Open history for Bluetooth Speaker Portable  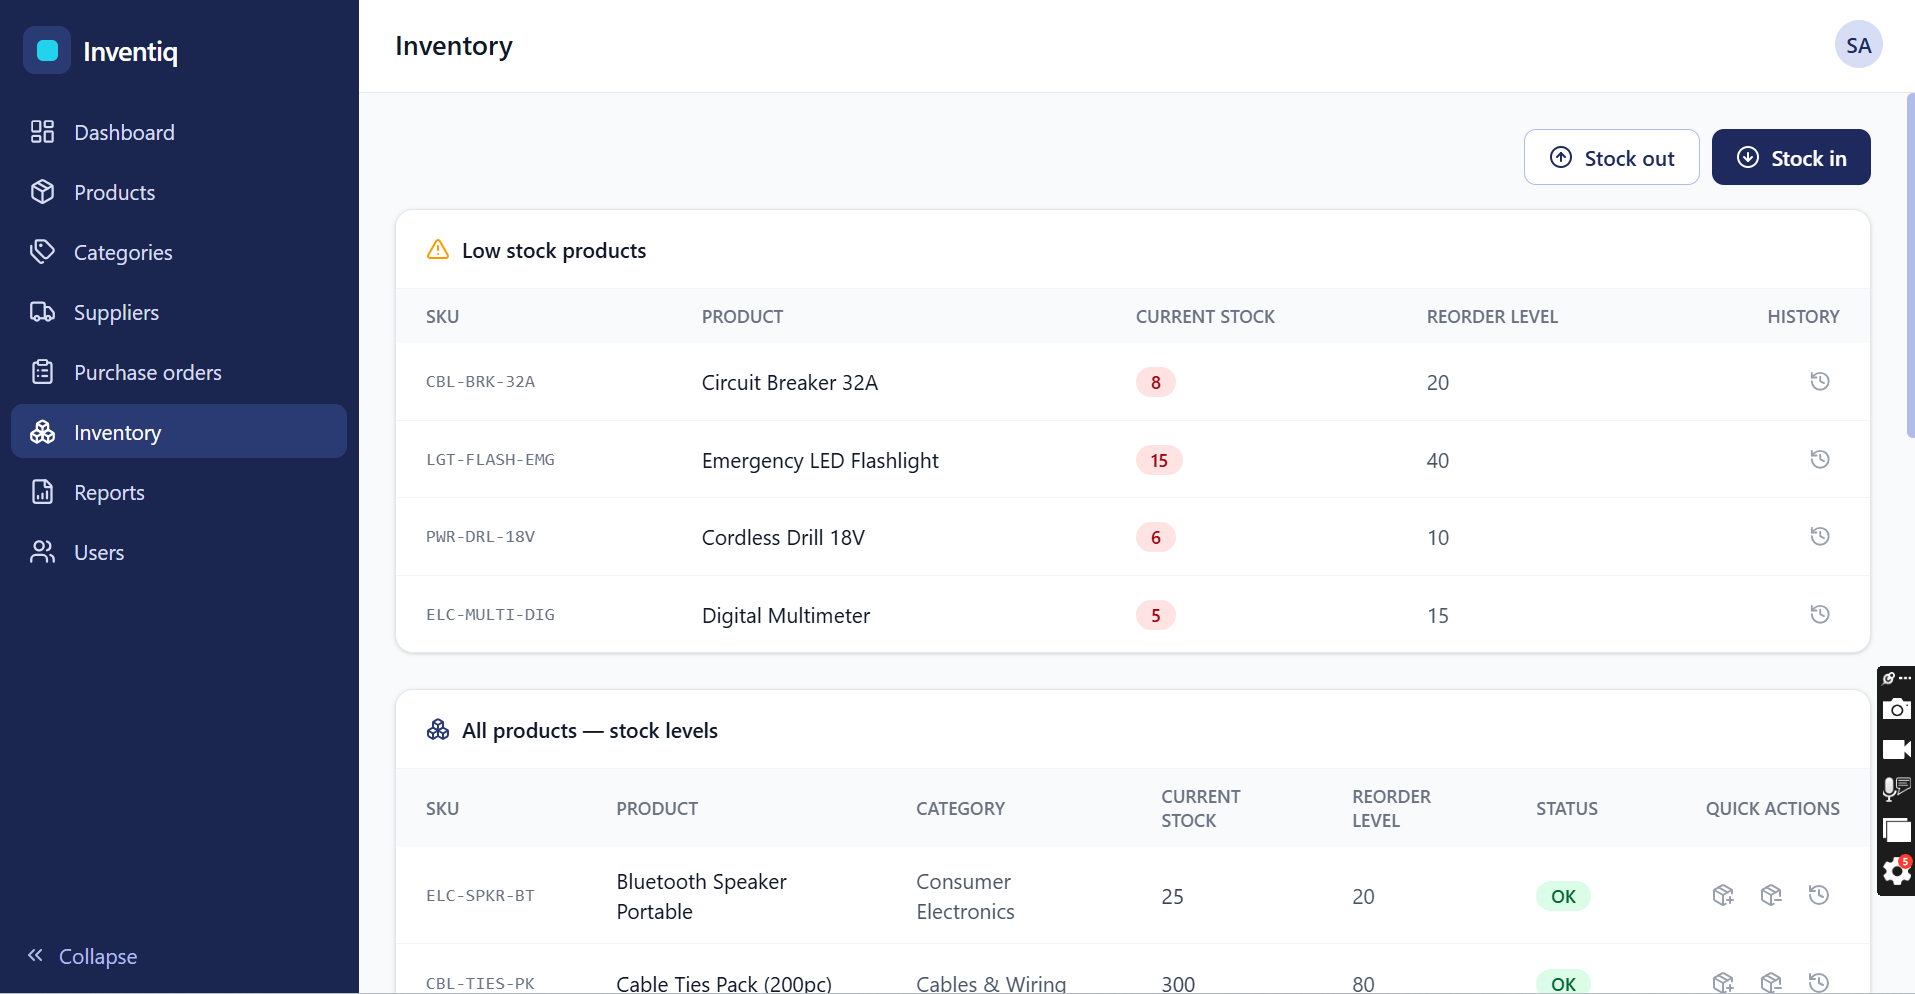pyautogui.click(x=1819, y=895)
